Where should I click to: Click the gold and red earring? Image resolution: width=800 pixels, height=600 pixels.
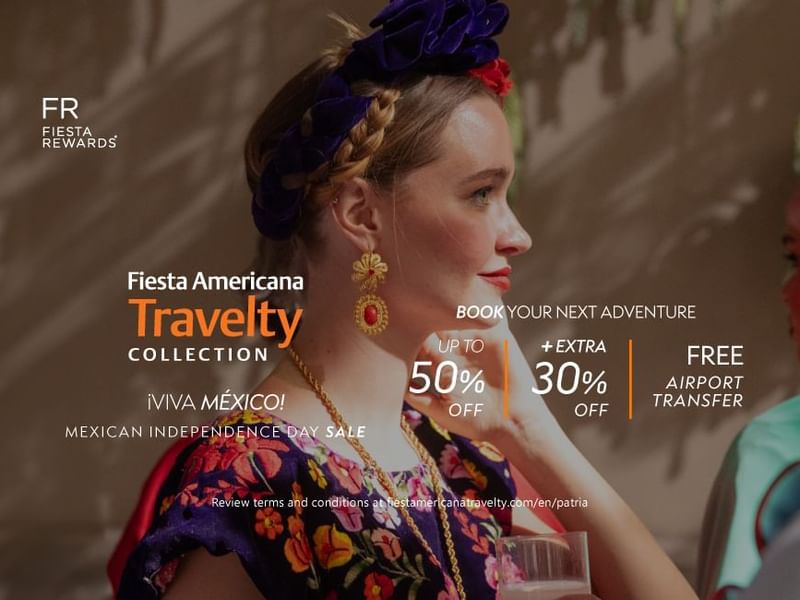(370, 293)
